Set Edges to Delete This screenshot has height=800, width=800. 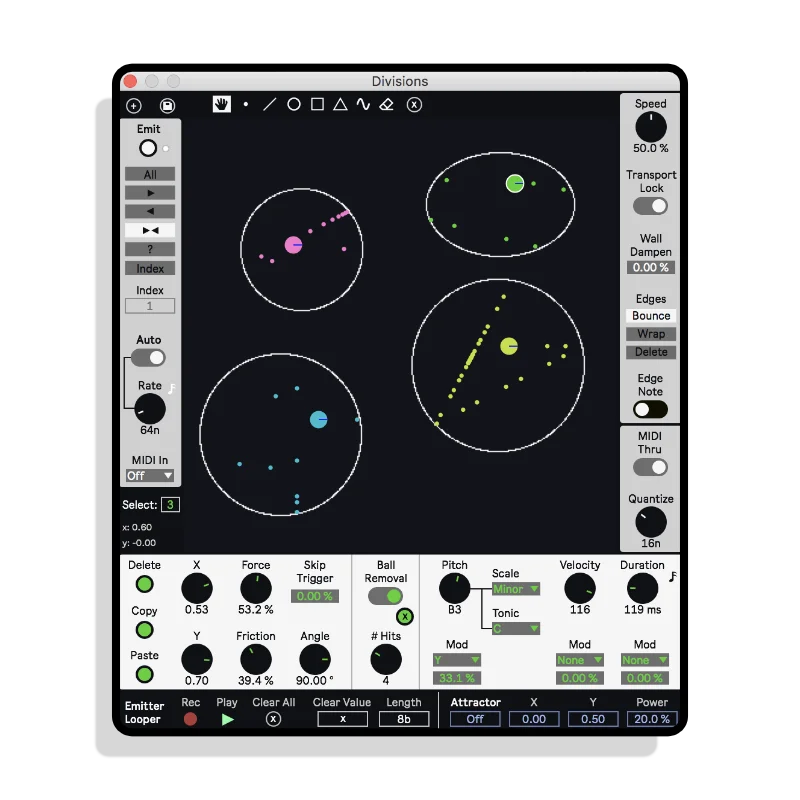pyautogui.click(x=651, y=352)
